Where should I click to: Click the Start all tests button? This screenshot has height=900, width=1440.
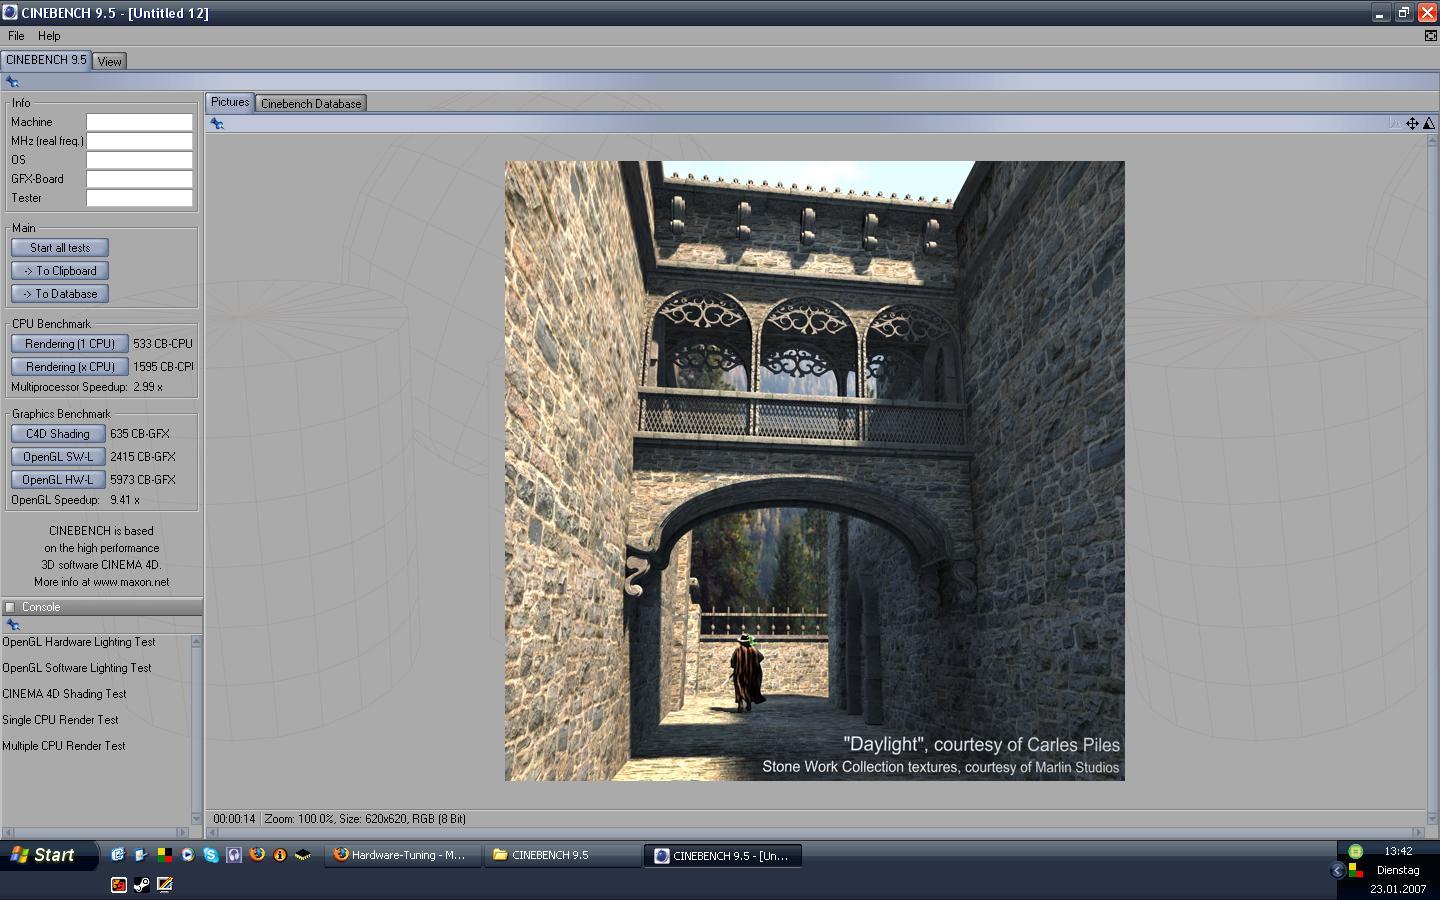(x=60, y=248)
